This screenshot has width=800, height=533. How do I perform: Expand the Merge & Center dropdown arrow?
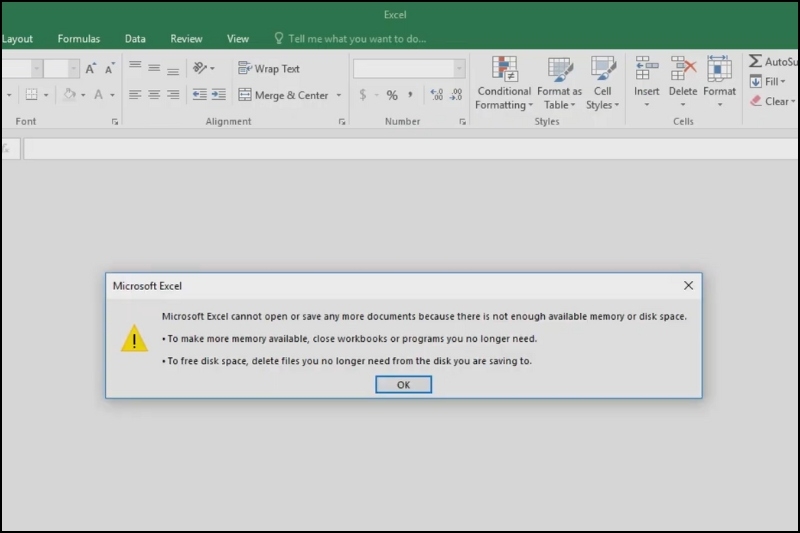[x=339, y=95]
